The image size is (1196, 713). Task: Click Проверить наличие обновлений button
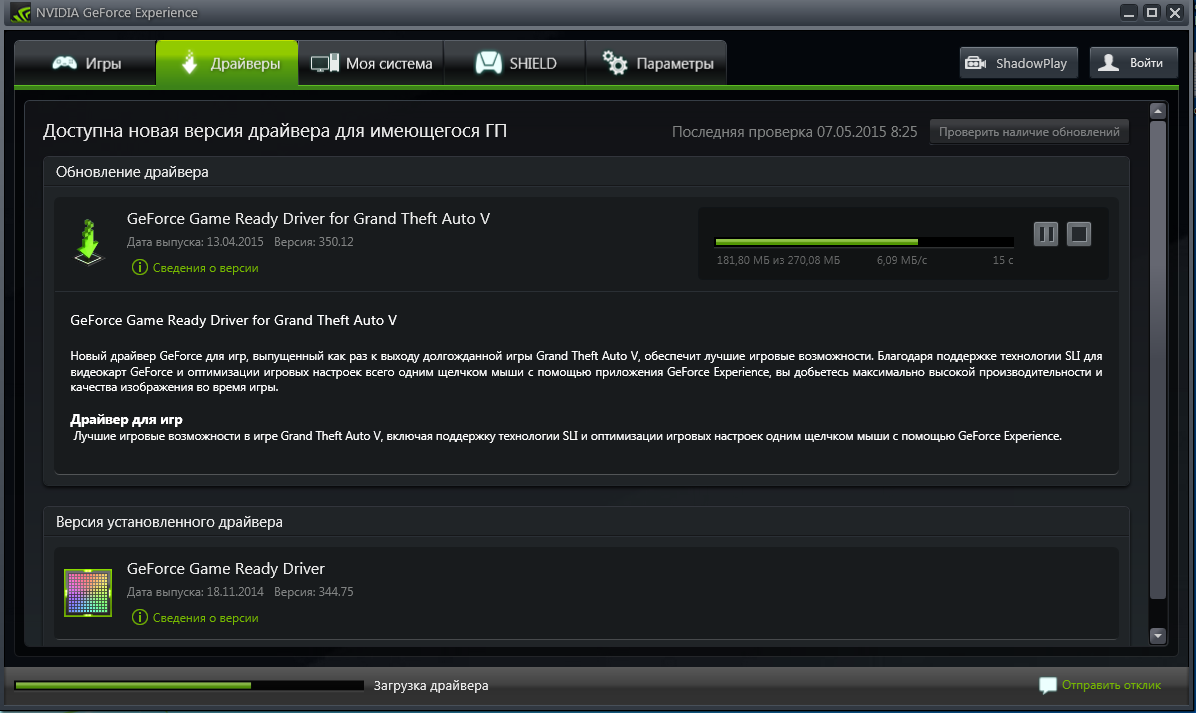(1029, 132)
